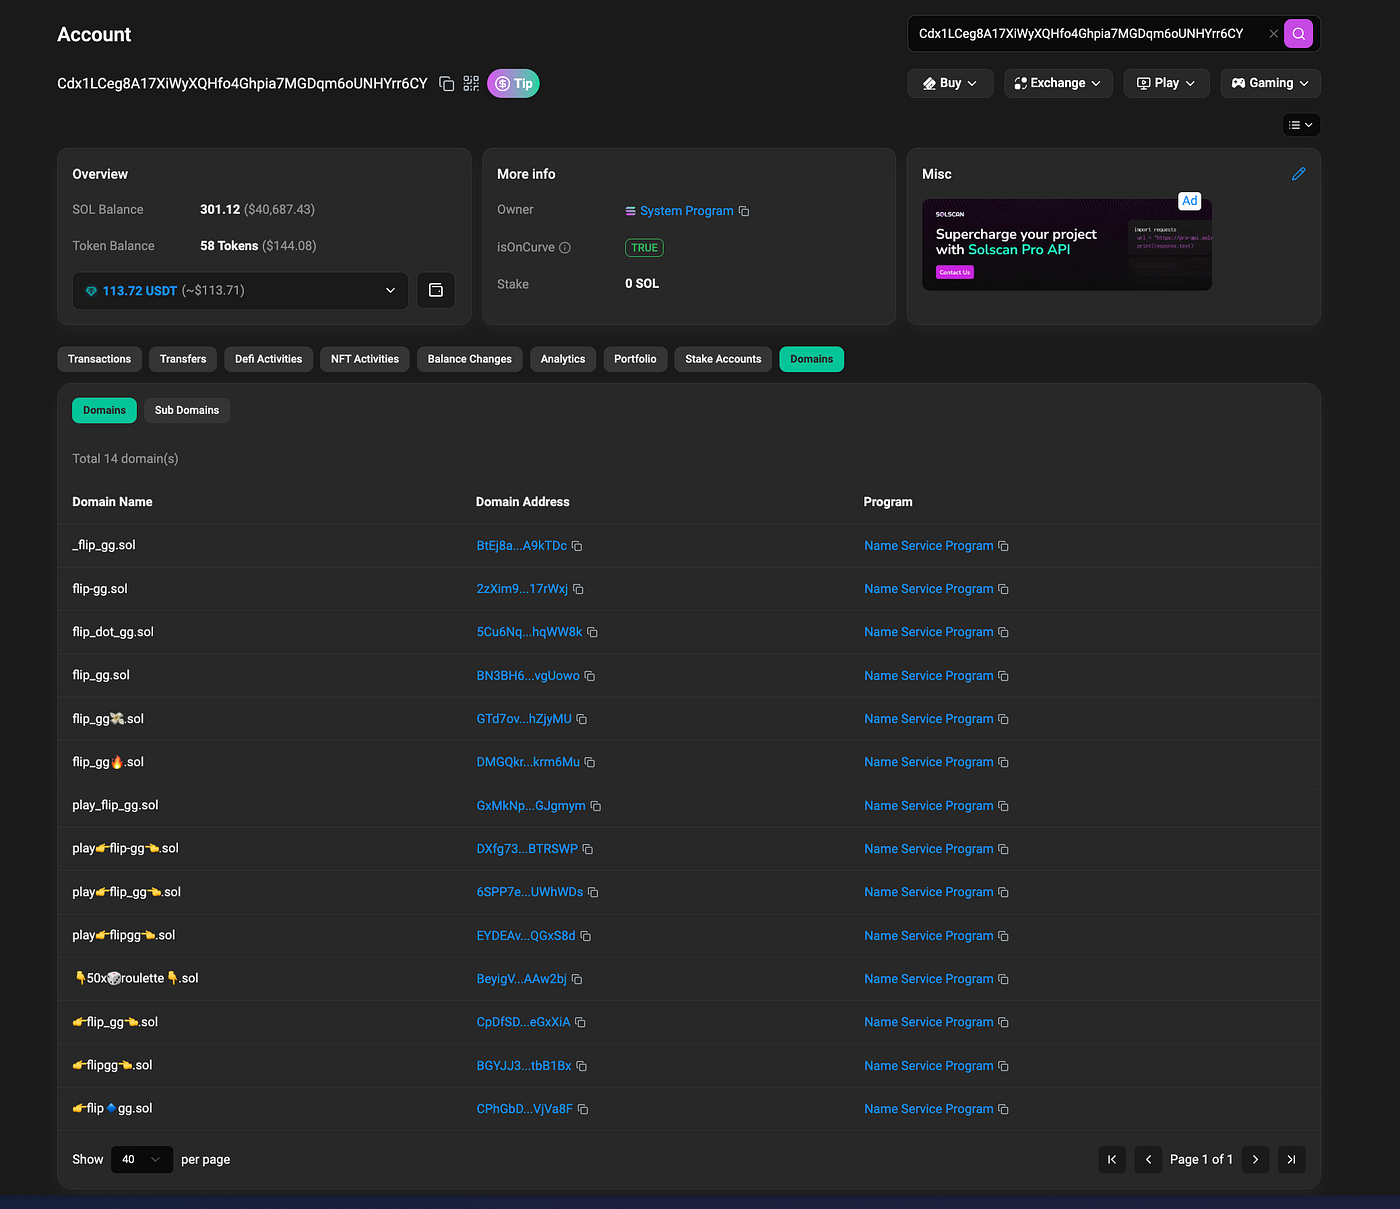Copy the DXfg73...BTRSWP domain address
Screen dimensions: 1400x1209
[x=588, y=850]
